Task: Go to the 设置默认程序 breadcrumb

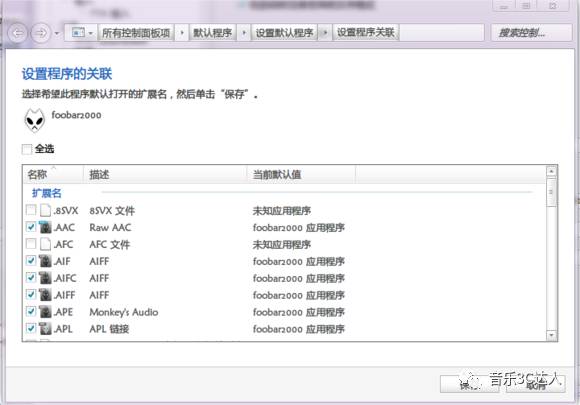Action: point(284,33)
